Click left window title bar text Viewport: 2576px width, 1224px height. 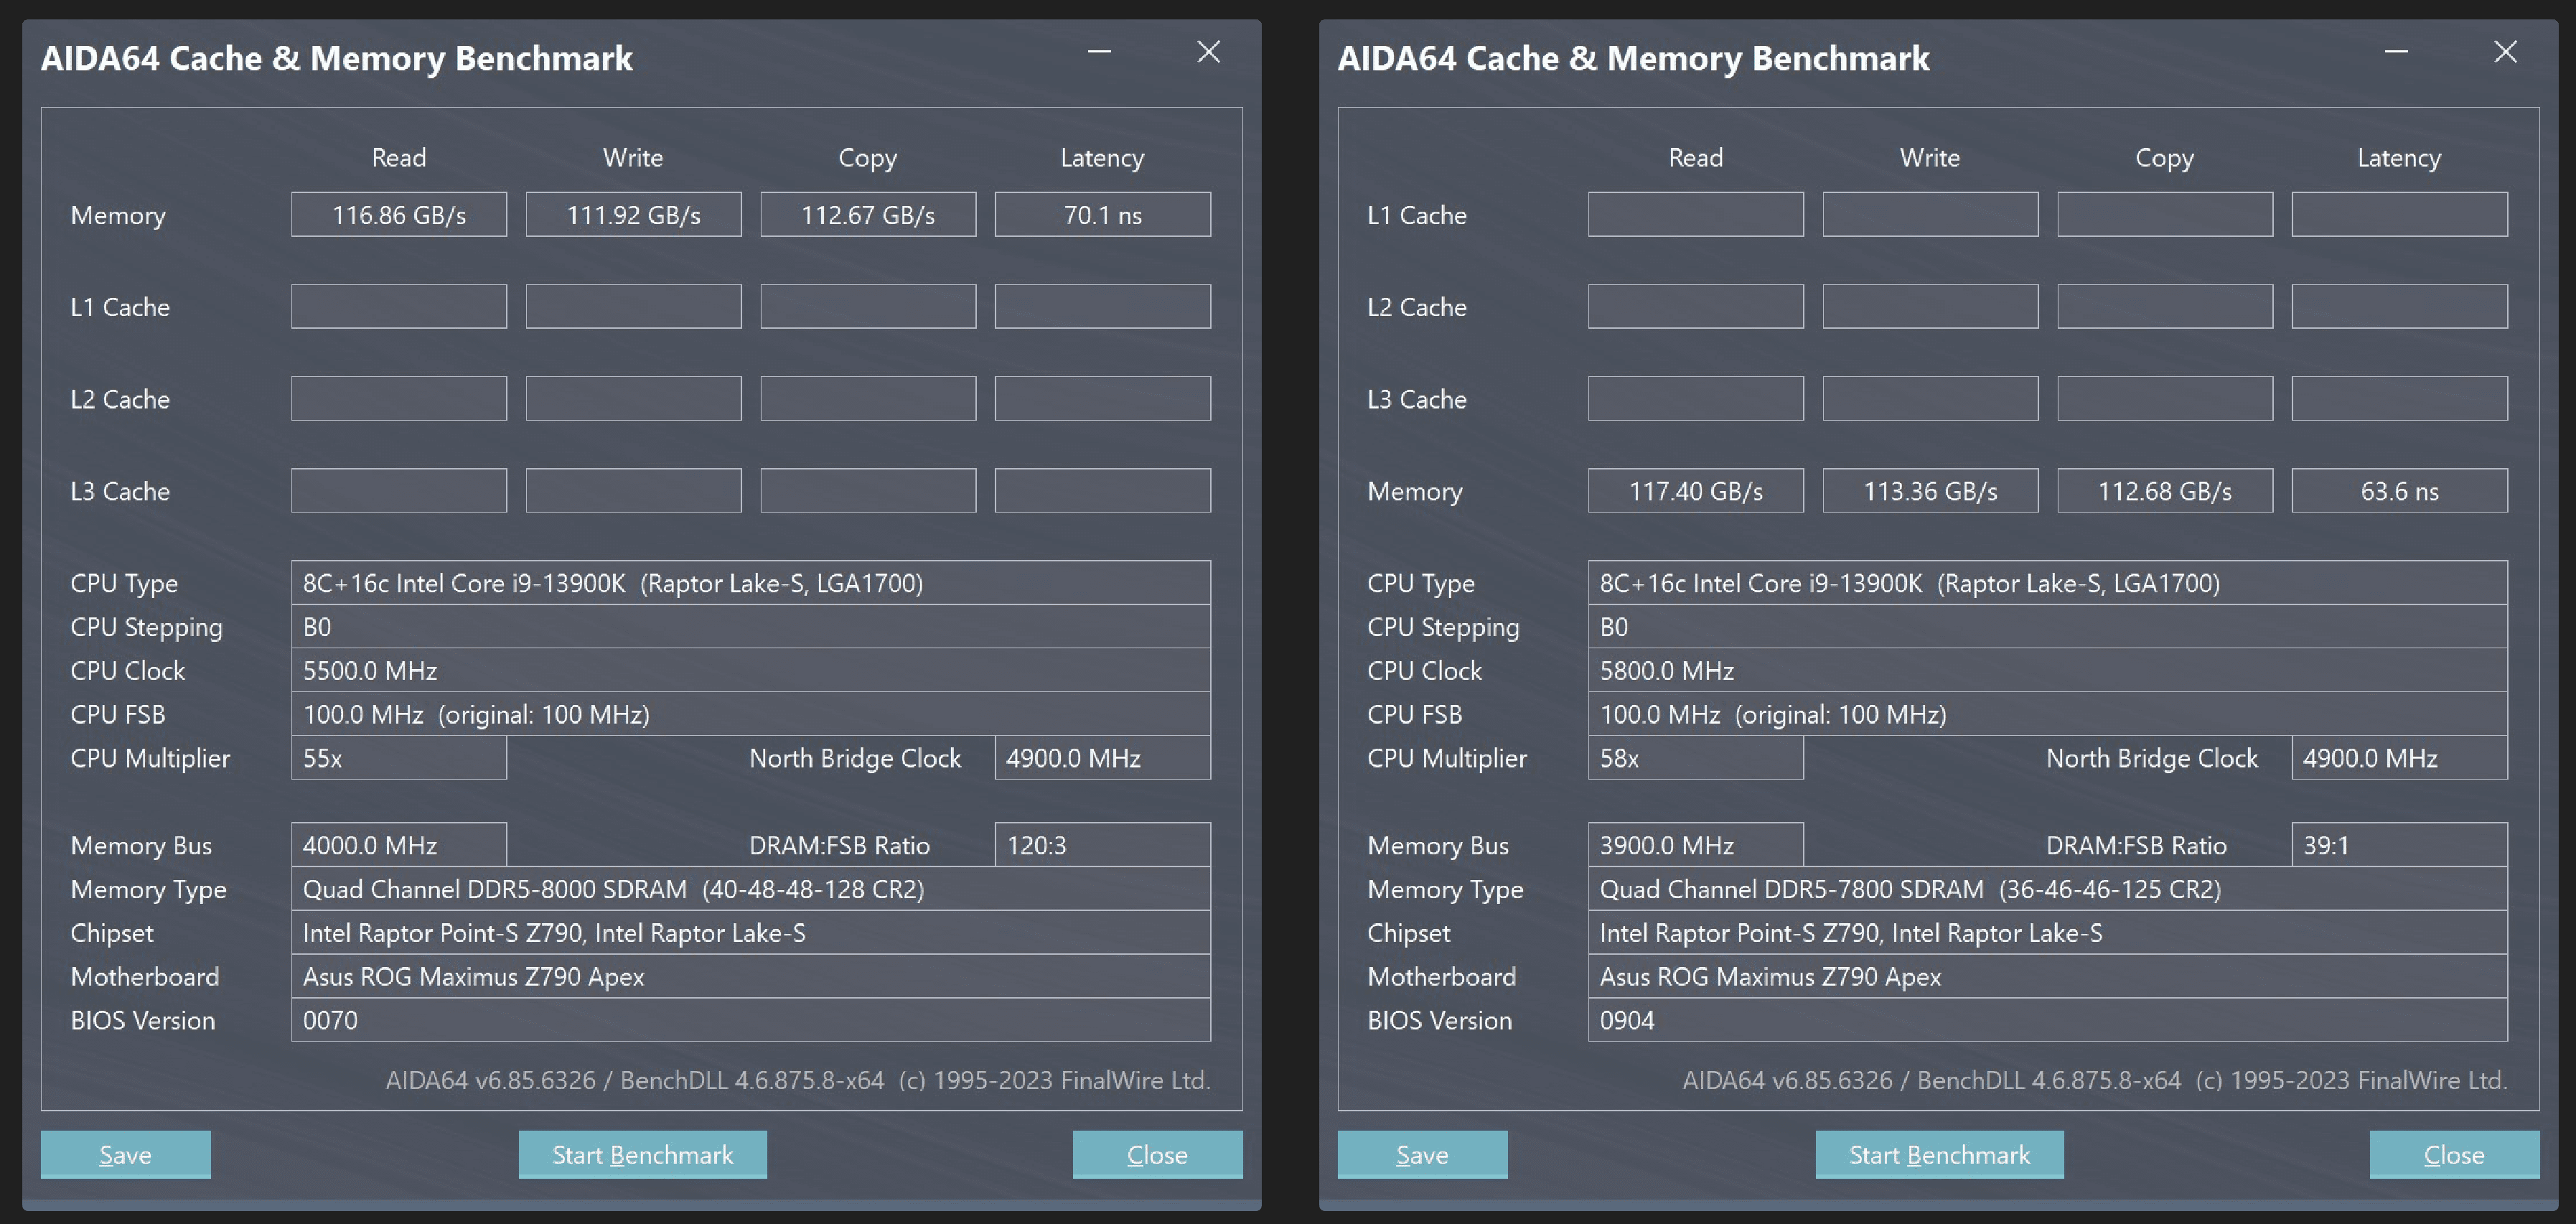[x=337, y=58]
